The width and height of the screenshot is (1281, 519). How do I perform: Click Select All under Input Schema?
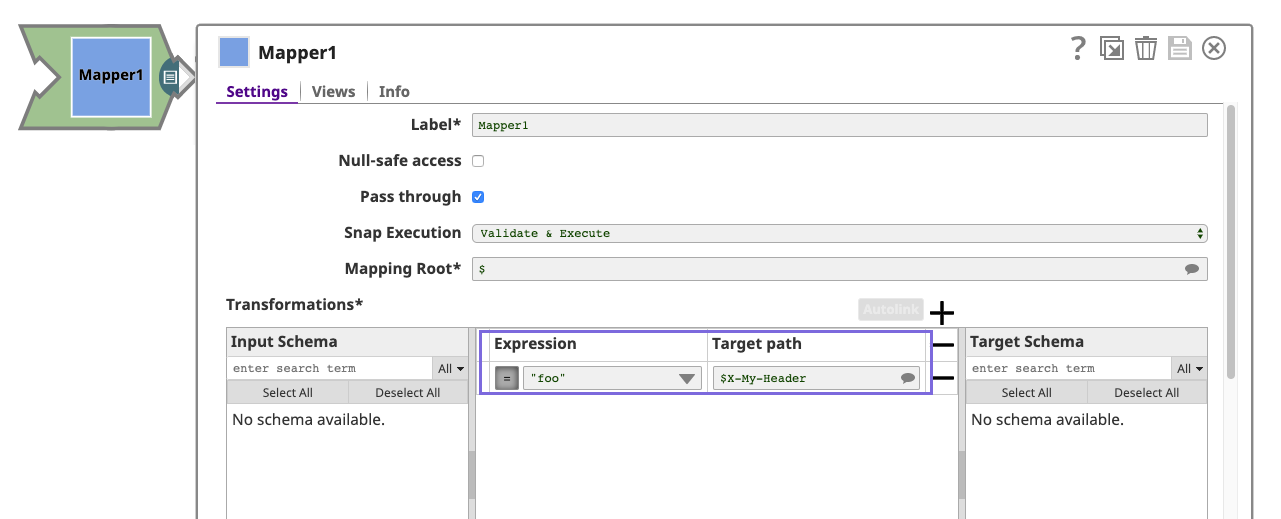coord(287,393)
